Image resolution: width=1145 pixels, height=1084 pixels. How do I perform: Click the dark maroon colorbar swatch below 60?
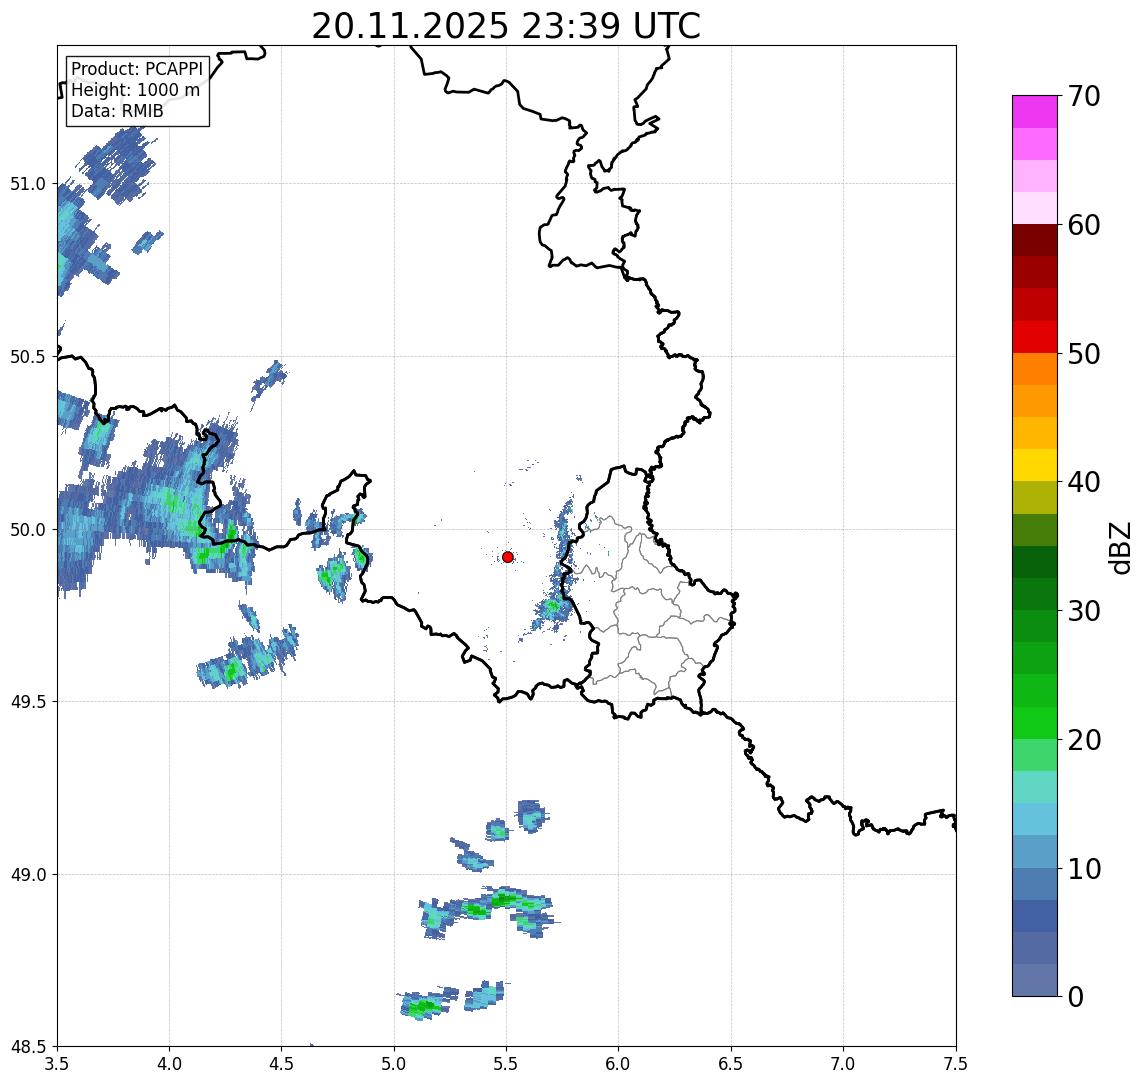click(x=1035, y=240)
